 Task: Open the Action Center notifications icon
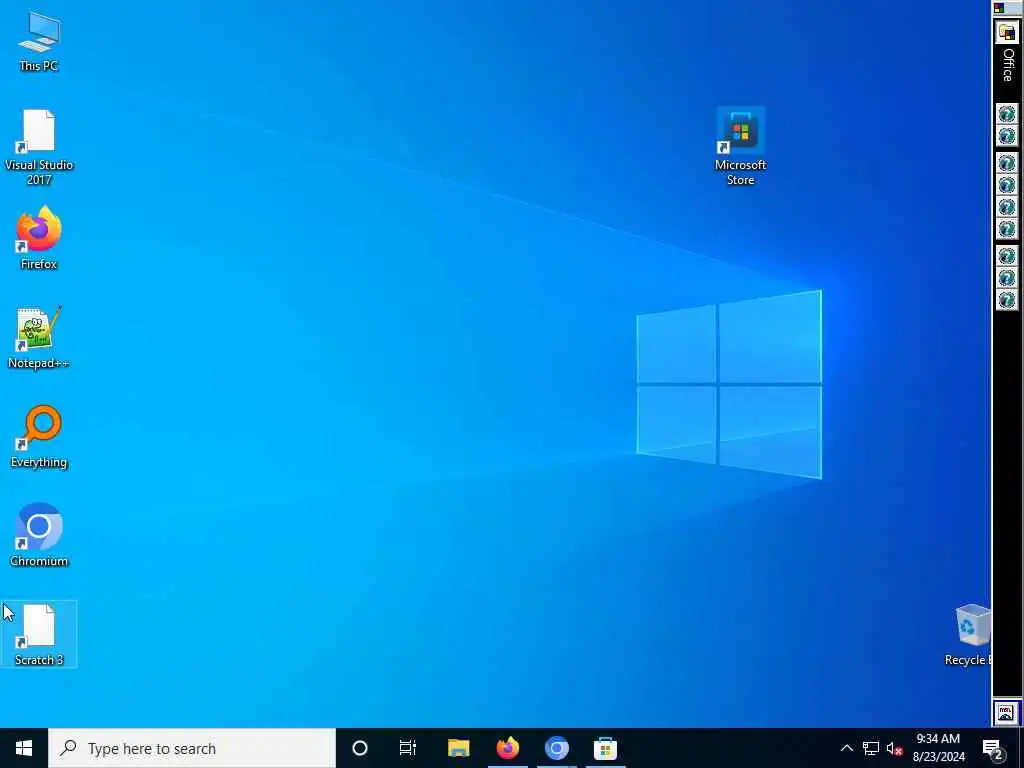coord(993,748)
